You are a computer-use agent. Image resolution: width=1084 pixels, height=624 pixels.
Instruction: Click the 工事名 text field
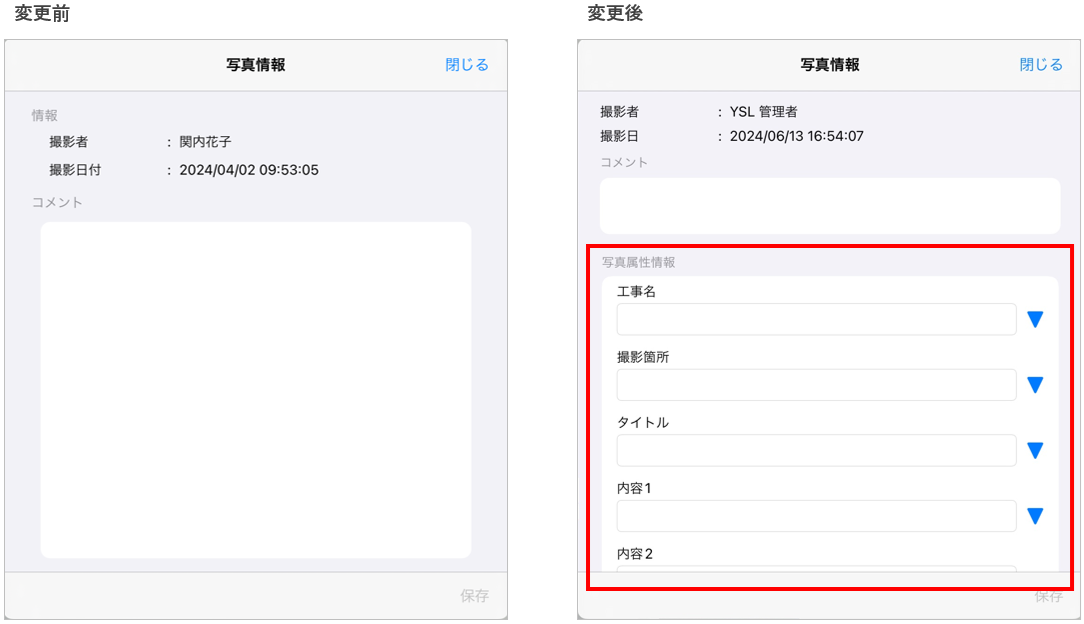pos(816,320)
